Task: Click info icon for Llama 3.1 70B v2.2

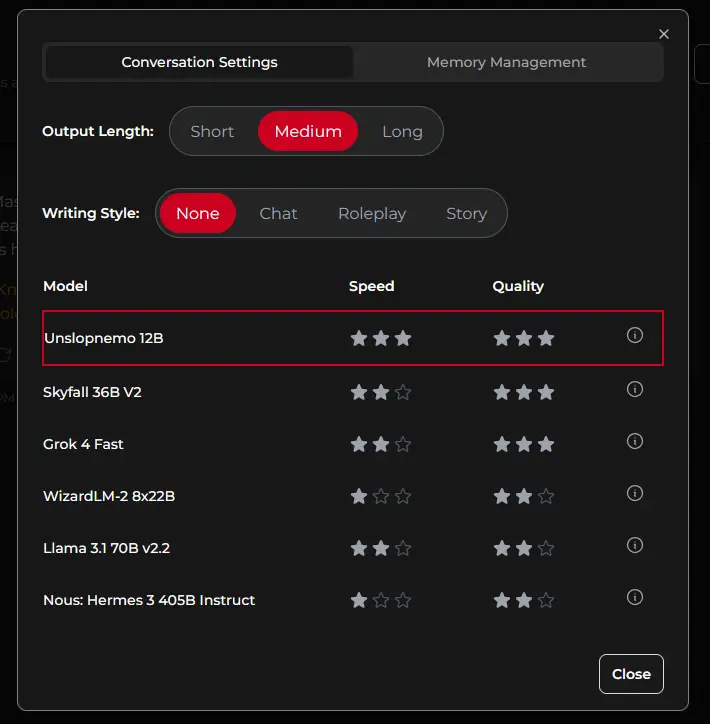Action: tap(634, 546)
